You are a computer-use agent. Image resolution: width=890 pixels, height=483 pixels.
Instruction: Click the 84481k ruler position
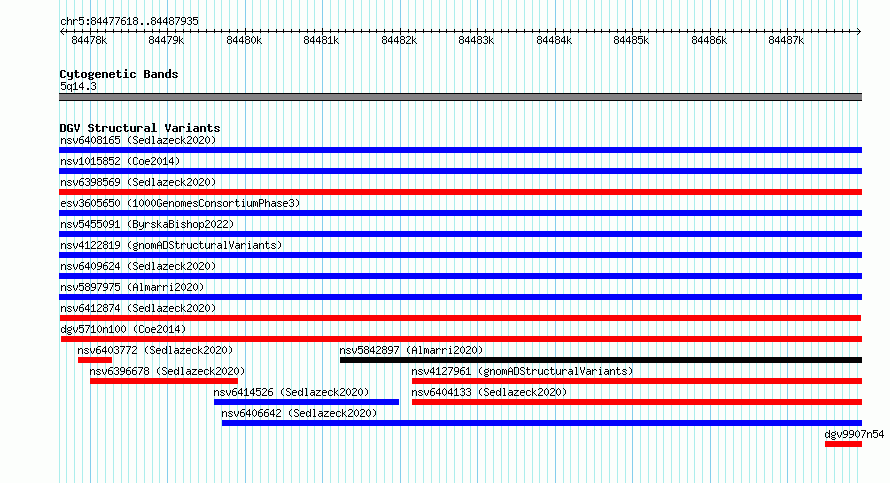click(x=321, y=40)
